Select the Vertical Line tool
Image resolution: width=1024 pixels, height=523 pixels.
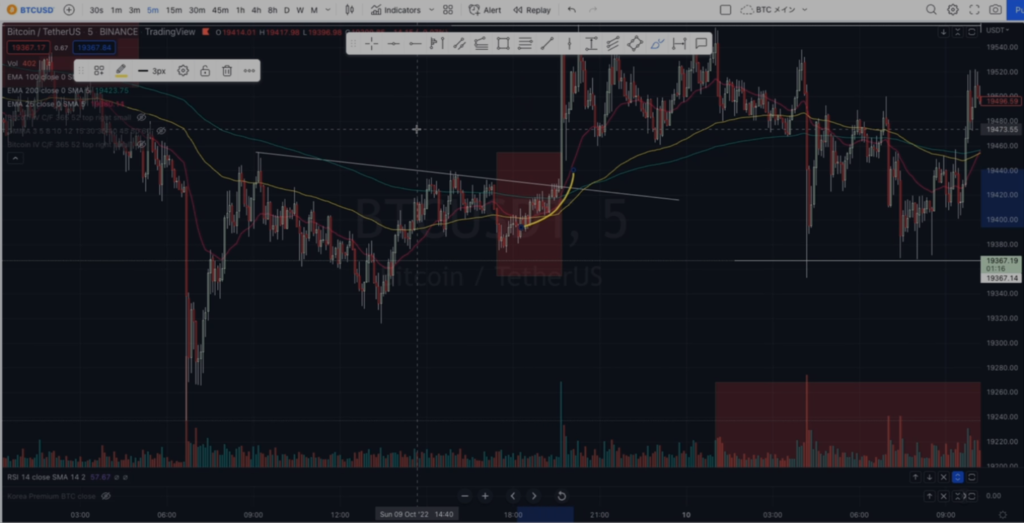tap(569, 44)
